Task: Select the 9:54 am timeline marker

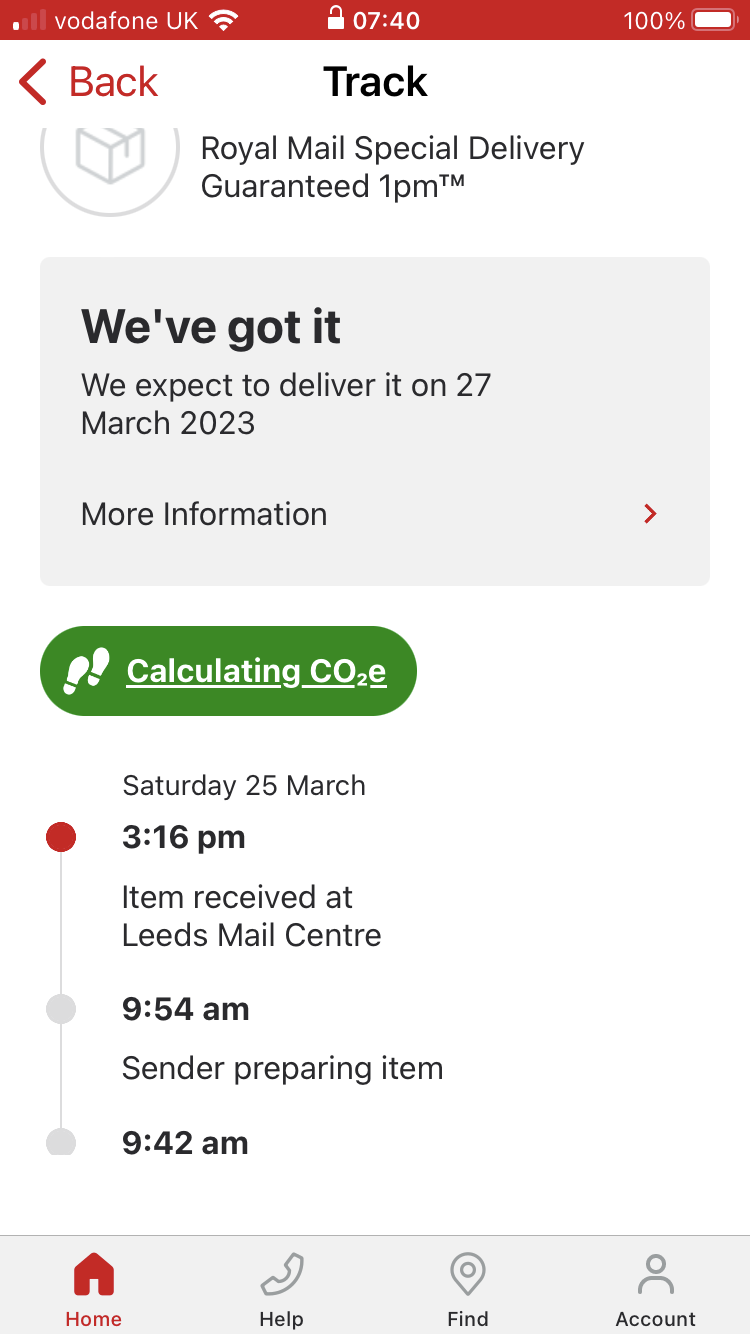Action: coord(61,1009)
